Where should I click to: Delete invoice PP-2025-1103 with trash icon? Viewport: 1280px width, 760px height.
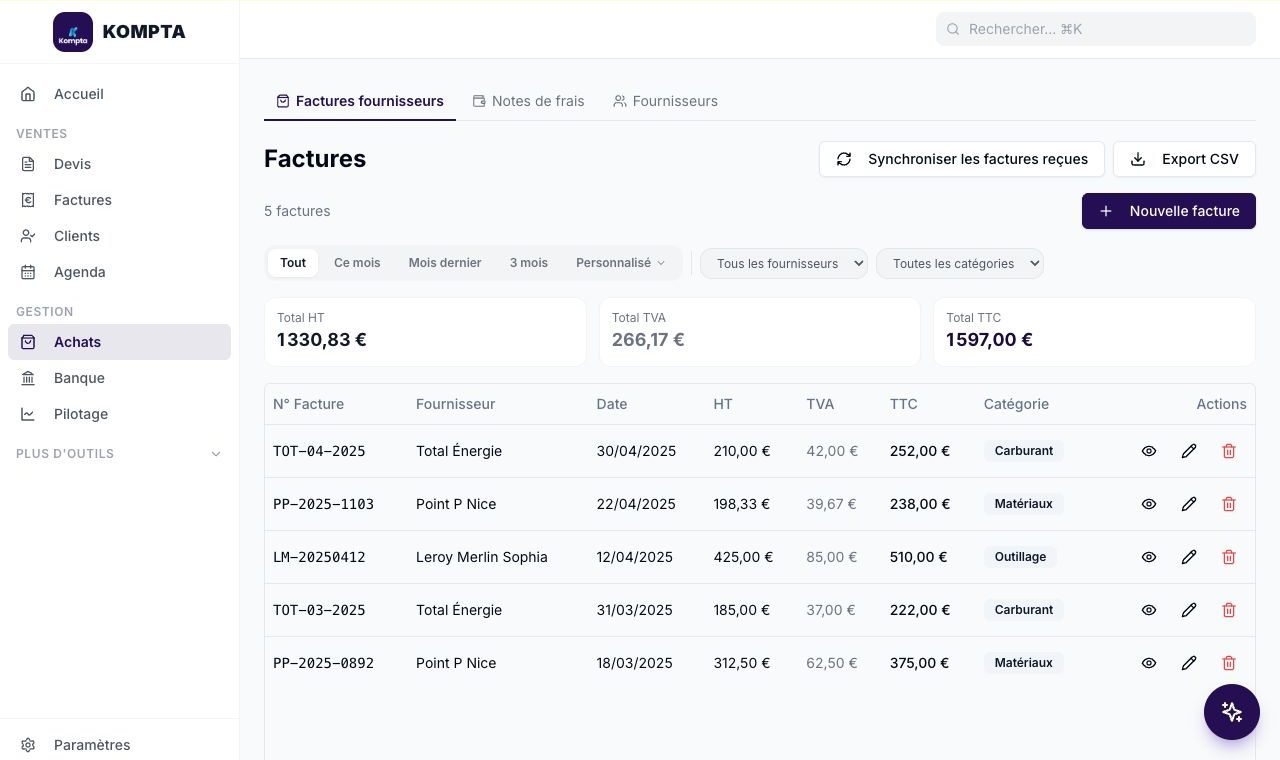(x=1229, y=504)
